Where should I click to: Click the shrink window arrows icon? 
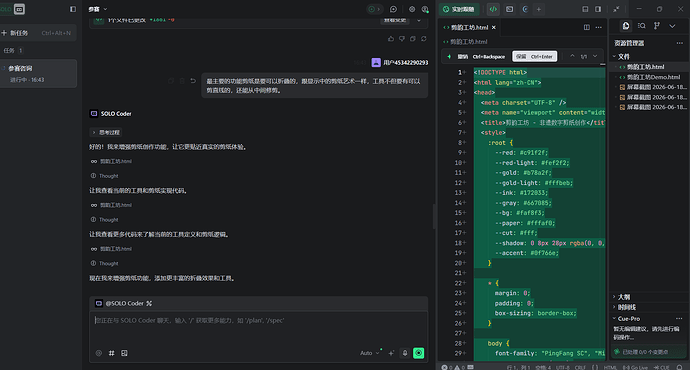[617, 9]
